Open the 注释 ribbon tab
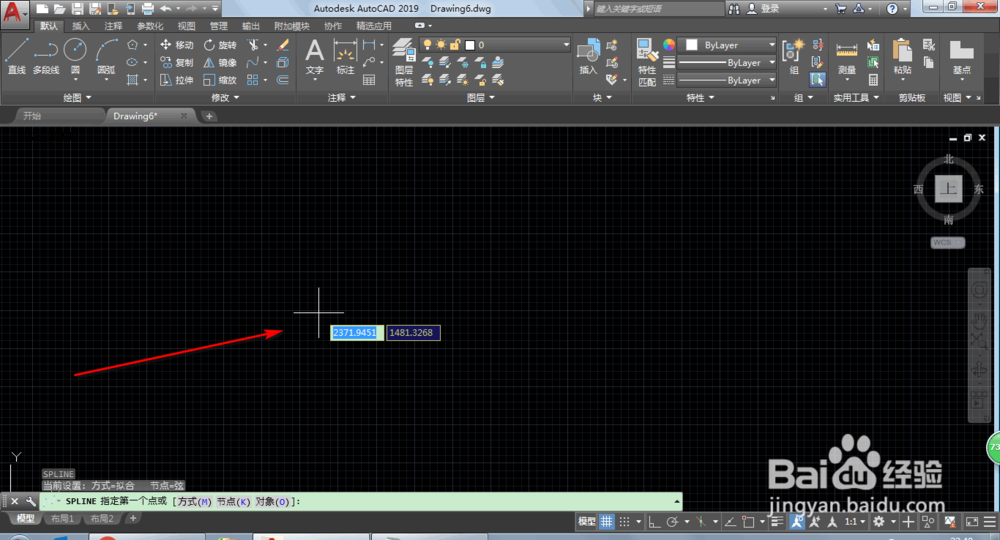Screen dimensions: 1000x540 [x=114, y=26]
